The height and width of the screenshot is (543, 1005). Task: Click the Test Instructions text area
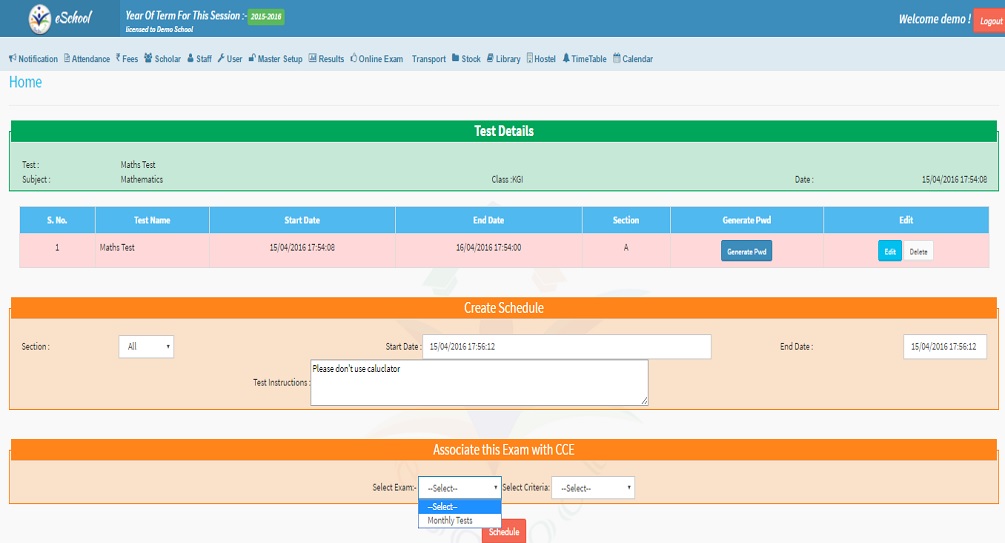[479, 382]
